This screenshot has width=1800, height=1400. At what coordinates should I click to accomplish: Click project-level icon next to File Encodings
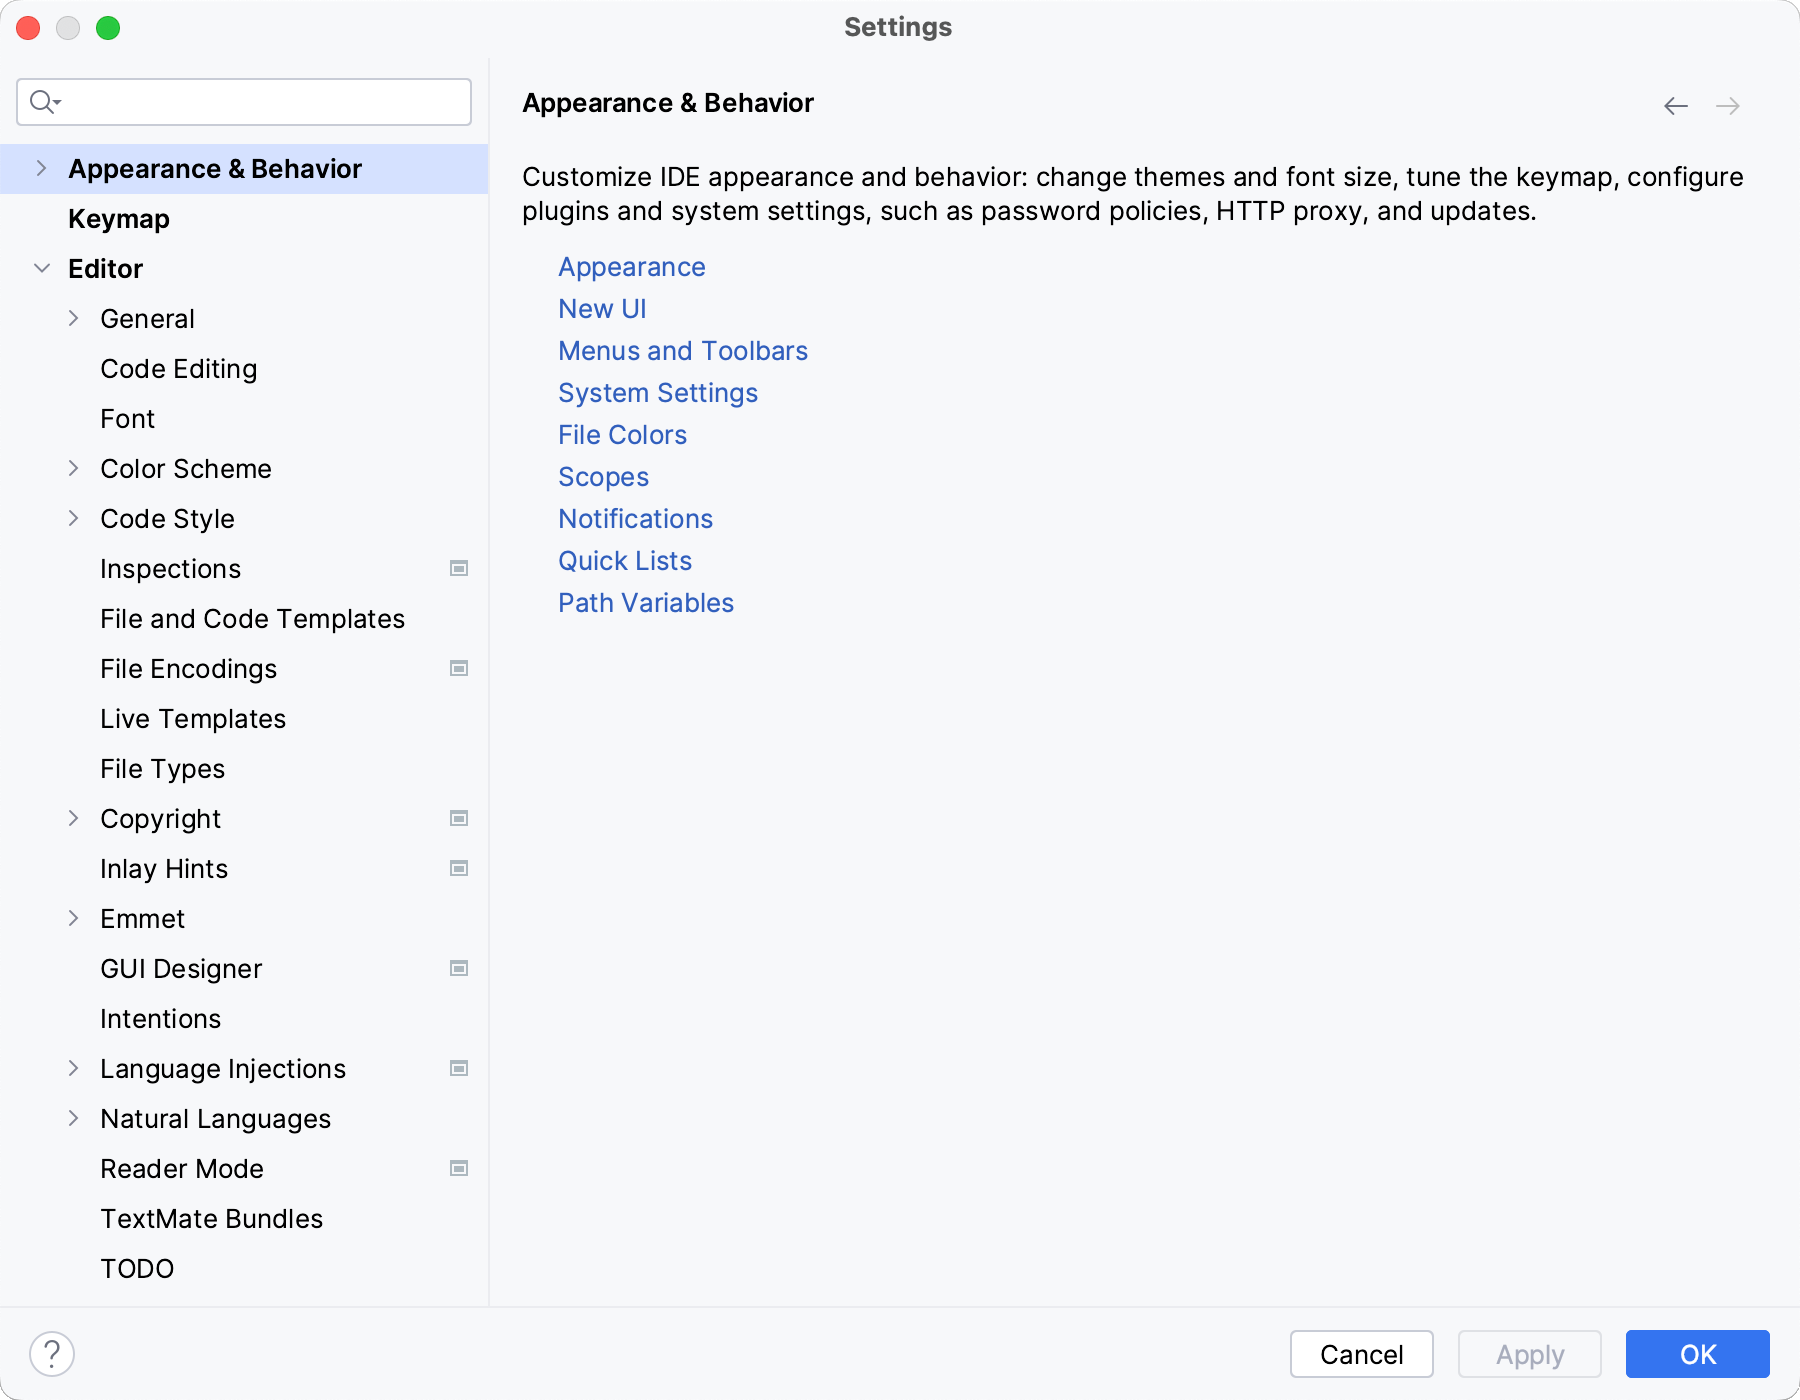pos(459,669)
